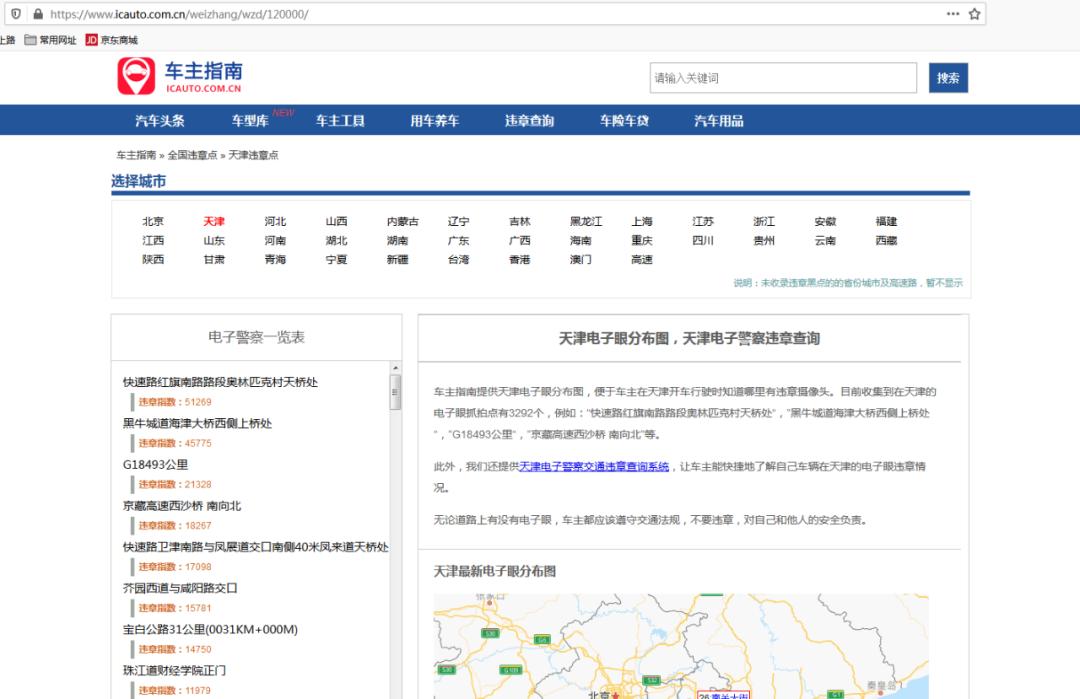The image size is (1080, 699).
Task: Click the 车主指南 site logo
Action: (178, 75)
